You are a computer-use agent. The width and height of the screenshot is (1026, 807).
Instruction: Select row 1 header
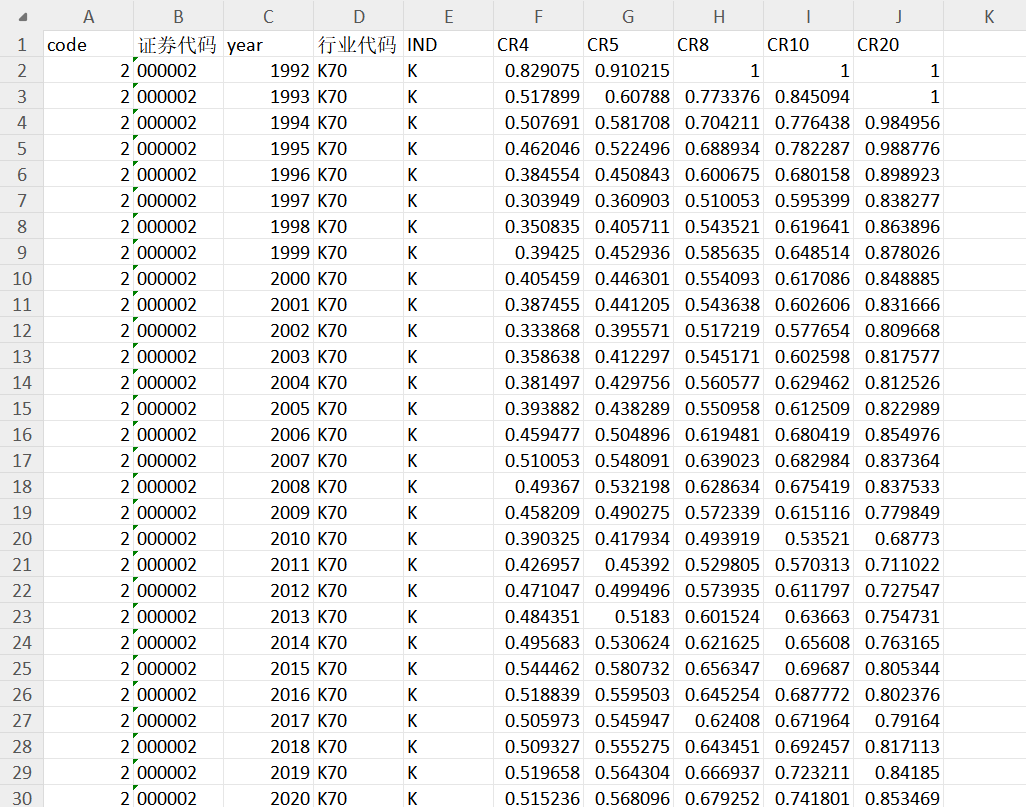(22, 45)
